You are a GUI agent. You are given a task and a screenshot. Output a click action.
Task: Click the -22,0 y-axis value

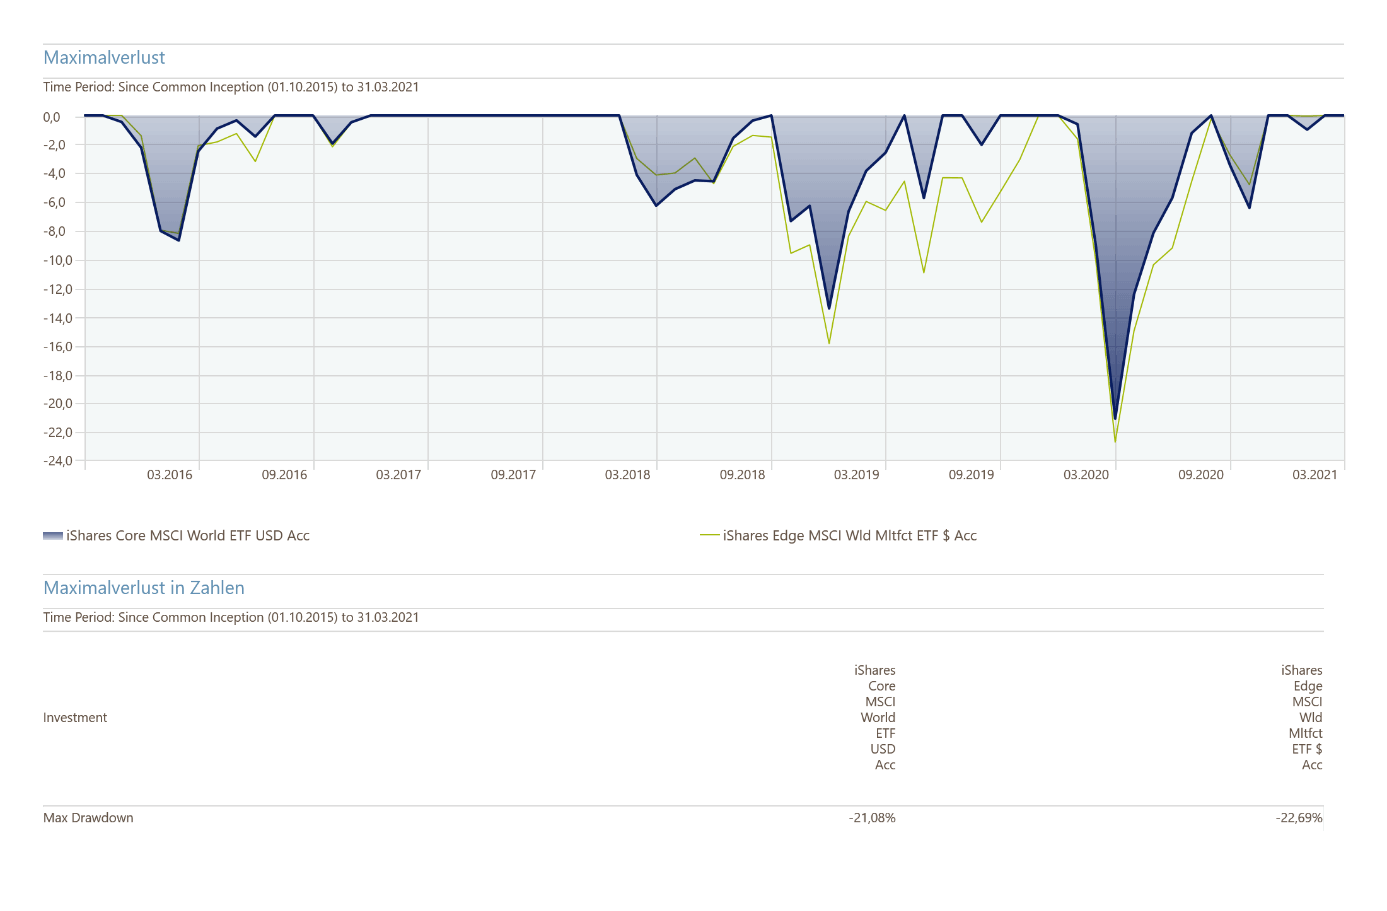[x=58, y=433]
